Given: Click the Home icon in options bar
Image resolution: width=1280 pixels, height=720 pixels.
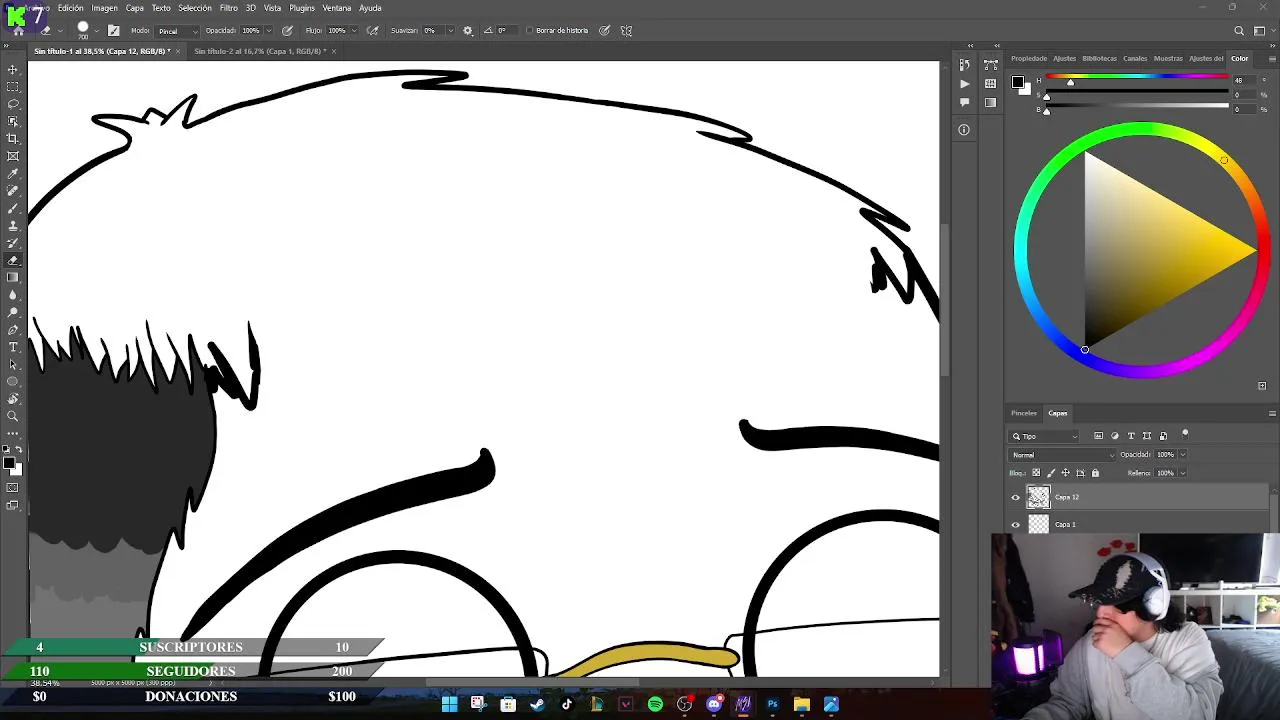Looking at the screenshot, I should [x=18, y=31].
